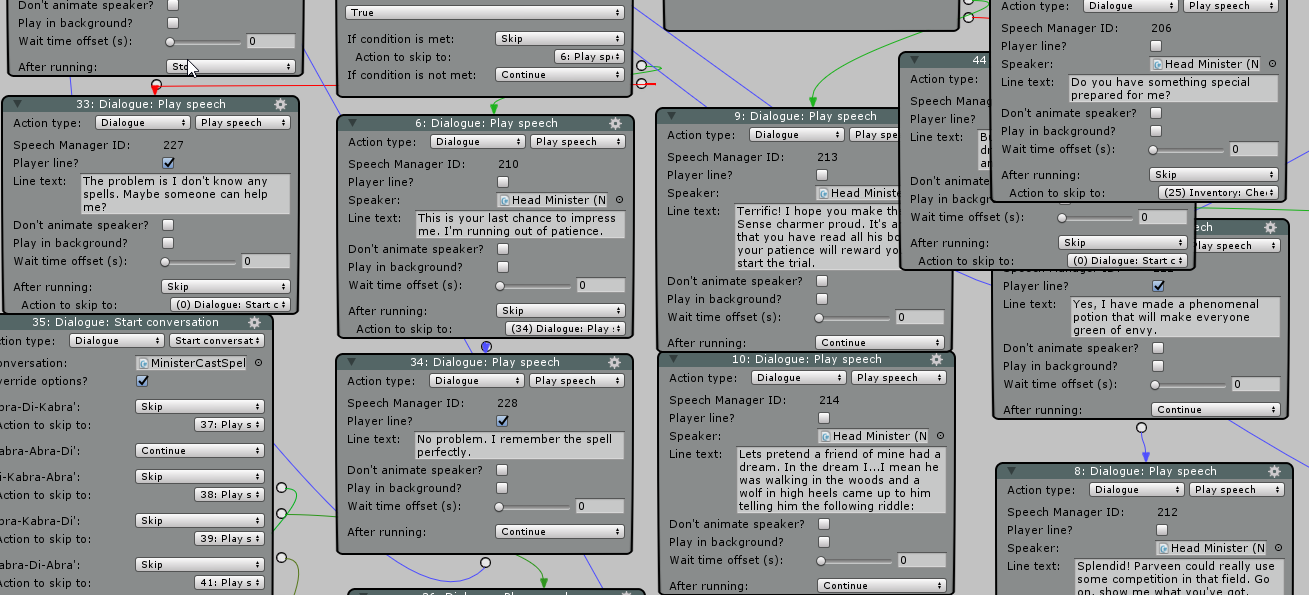The image size is (1309, 595).
Task: Open node 10 gear options
Action: coord(937,359)
